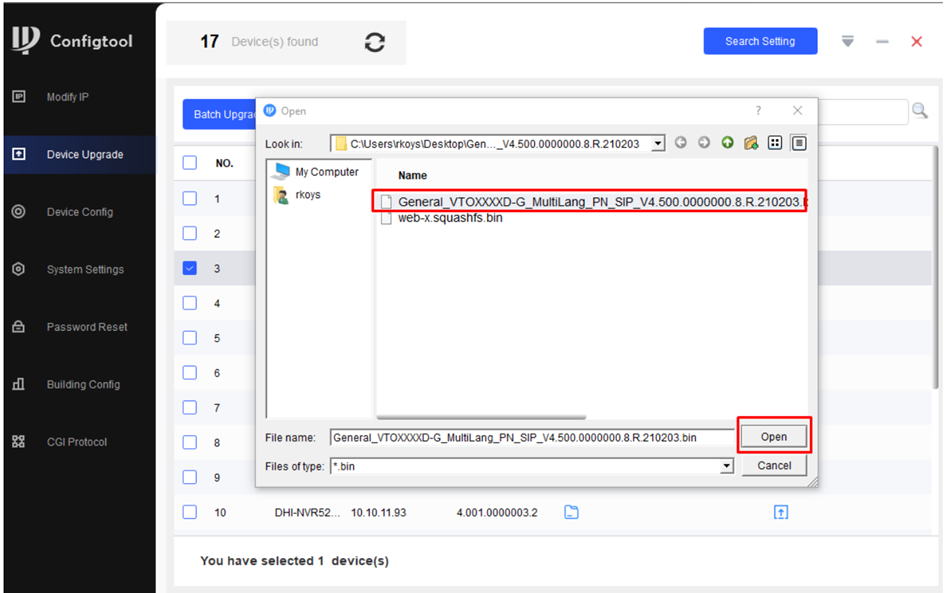Click the Parent Directory up arrow icon
Viewport: 945px width, 593px height.
(727, 143)
